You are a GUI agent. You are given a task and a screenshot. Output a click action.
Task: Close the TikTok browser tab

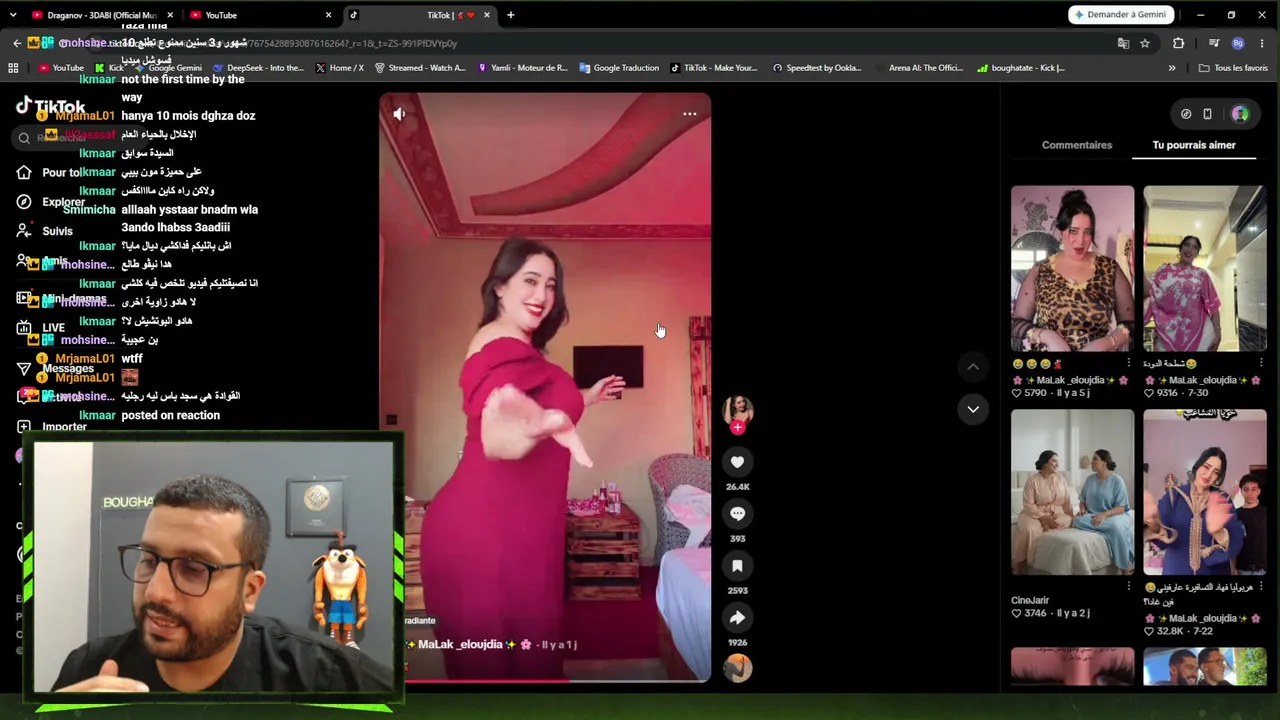(485, 15)
